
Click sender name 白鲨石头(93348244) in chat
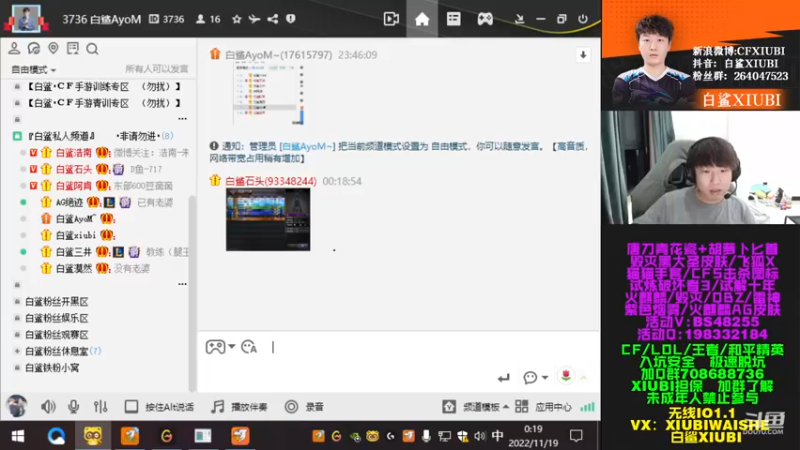[x=271, y=181]
